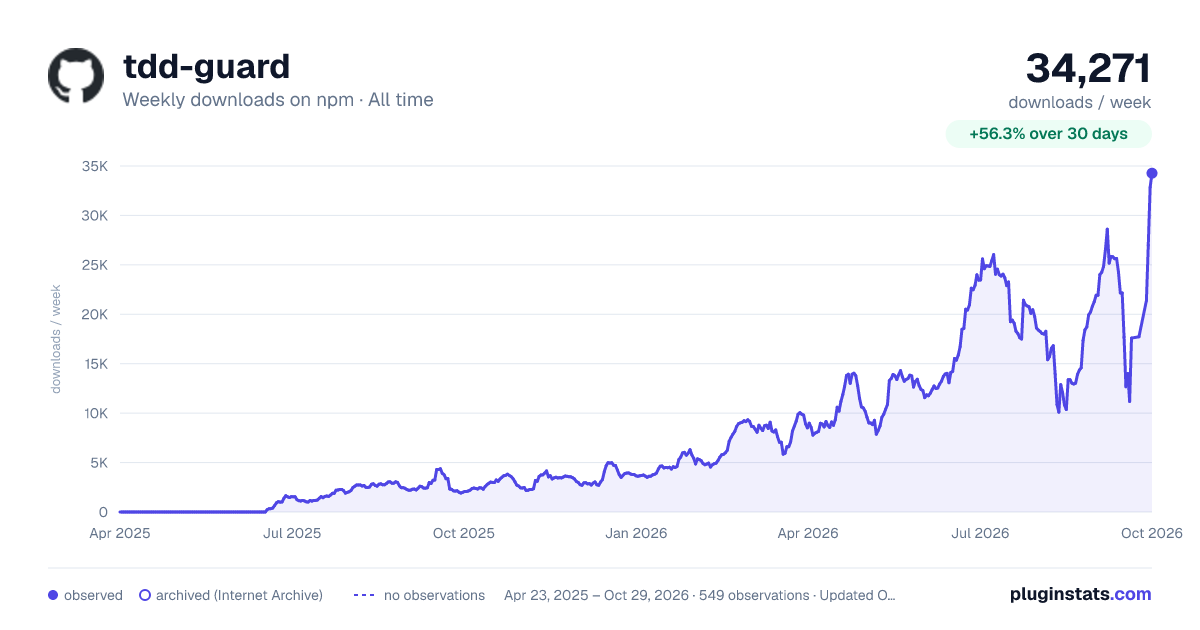
Task: Open the pluginstats.com link
Action: tap(1081, 594)
